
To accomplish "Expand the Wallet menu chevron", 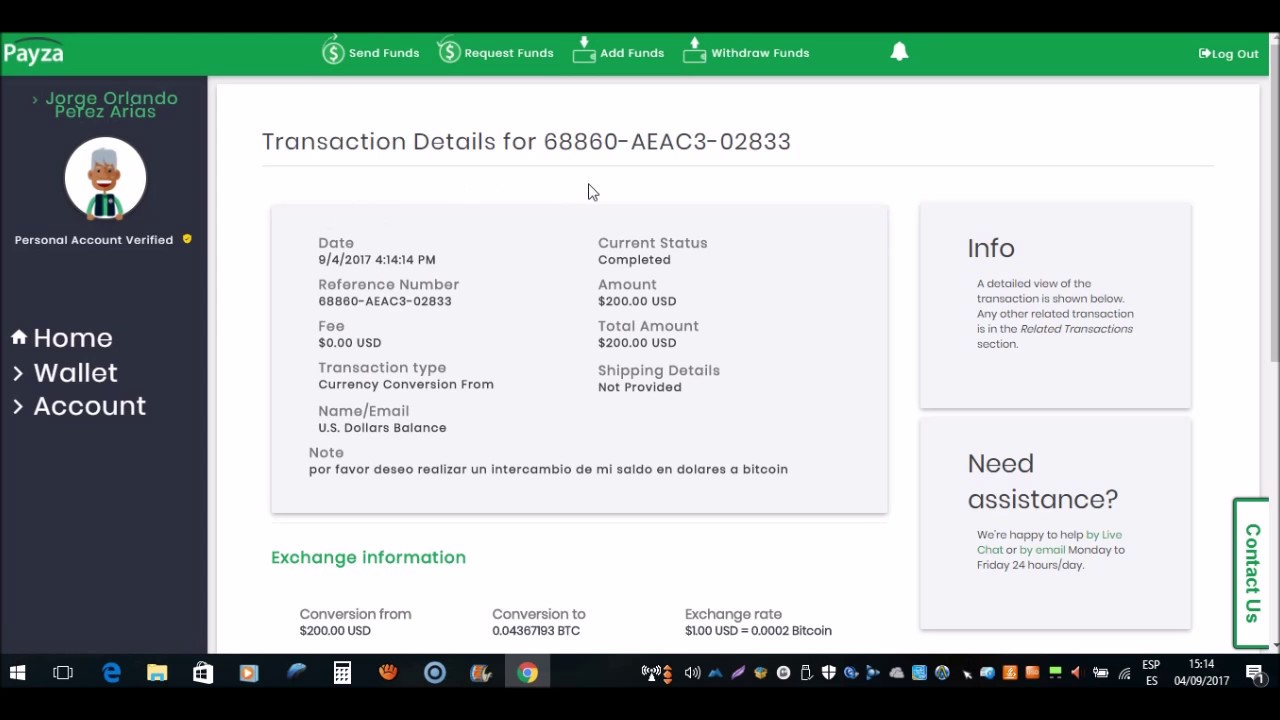I will pyautogui.click(x=18, y=372).
